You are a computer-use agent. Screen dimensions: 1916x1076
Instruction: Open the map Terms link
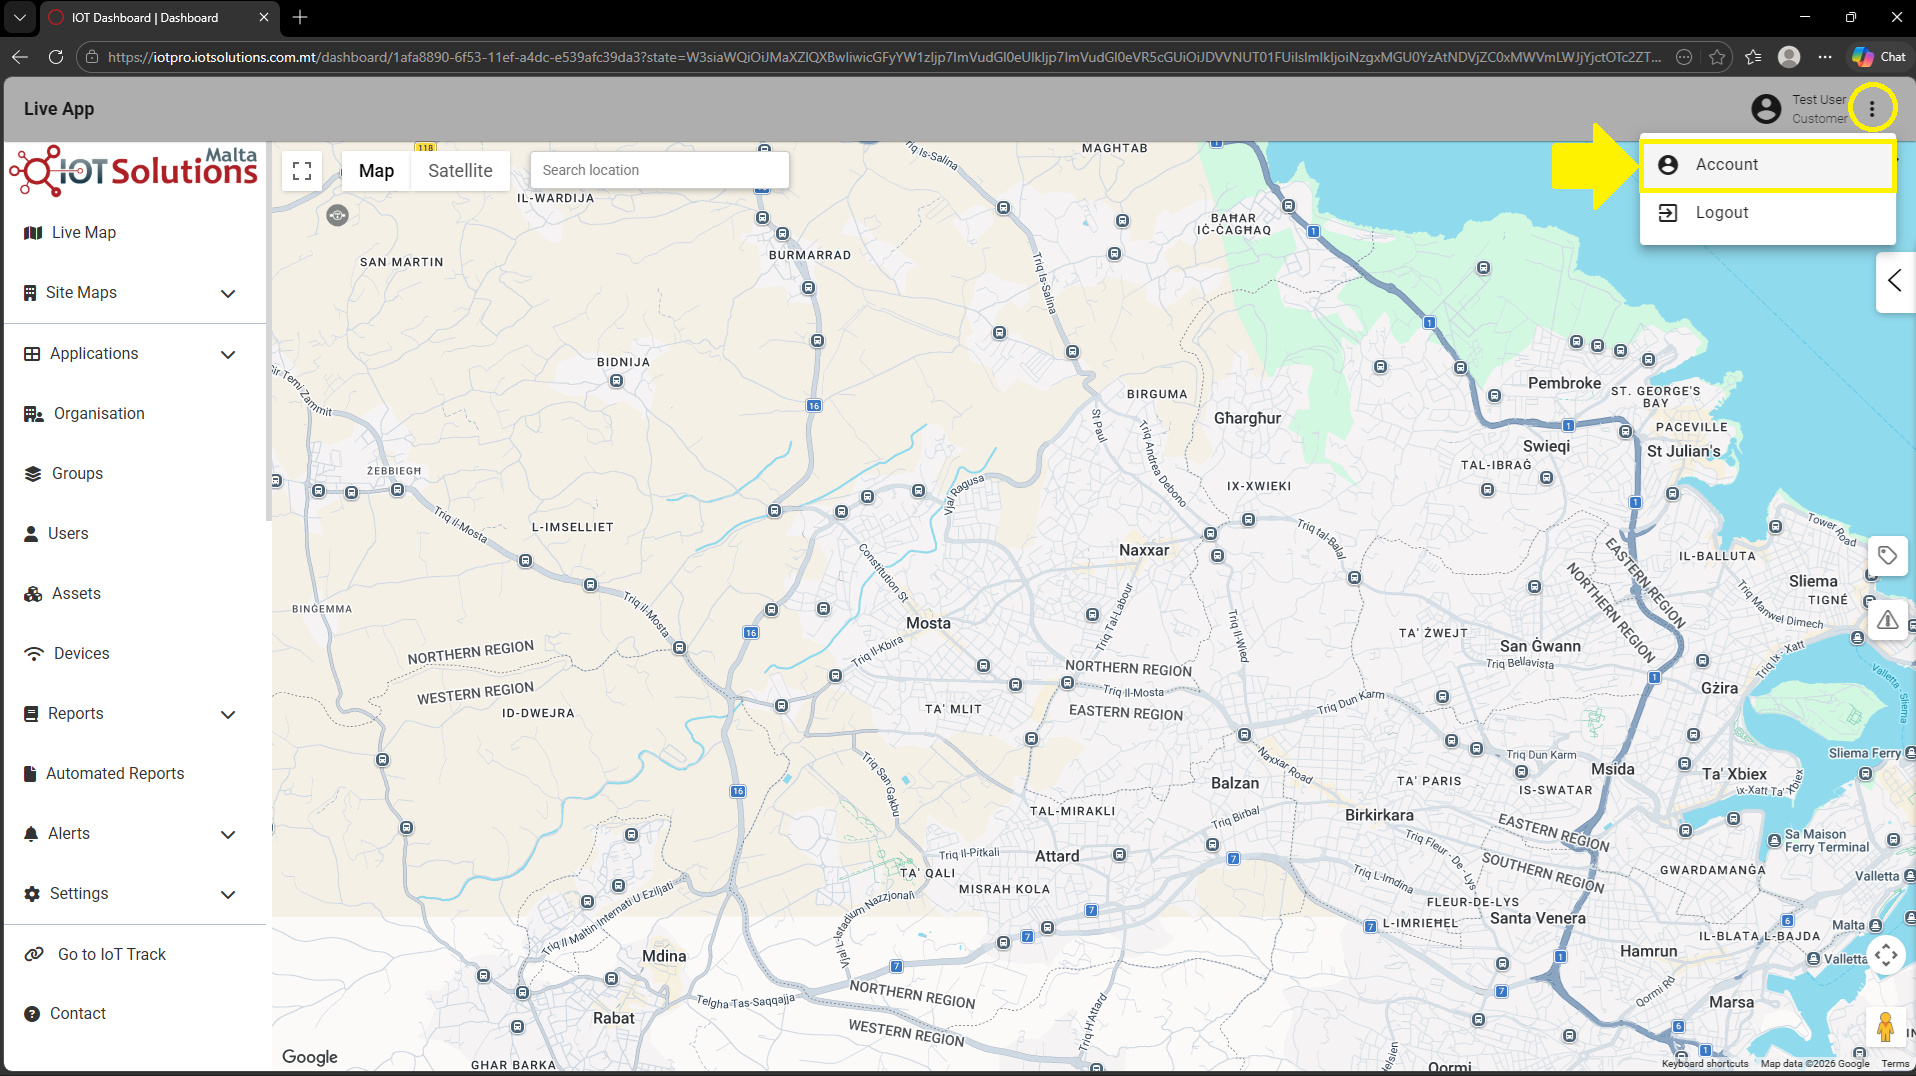[x=1895, y=1064]
